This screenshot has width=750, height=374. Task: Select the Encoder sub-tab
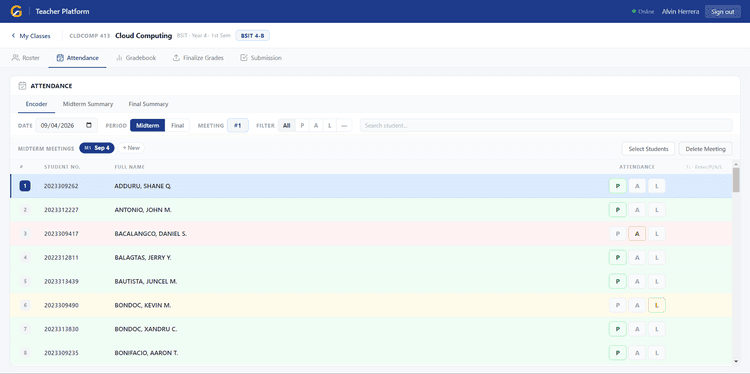(36, 104)
